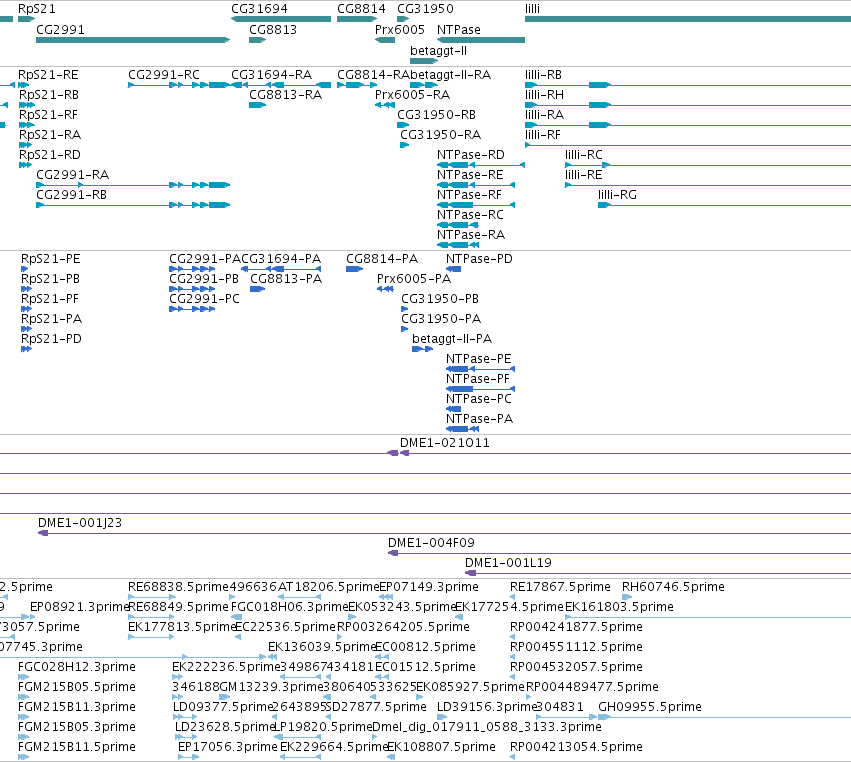Image resolution: width=851 pixels, height=762 pixels.
Task: Open transcript "lilli-RF"
Action: point(543,135)
